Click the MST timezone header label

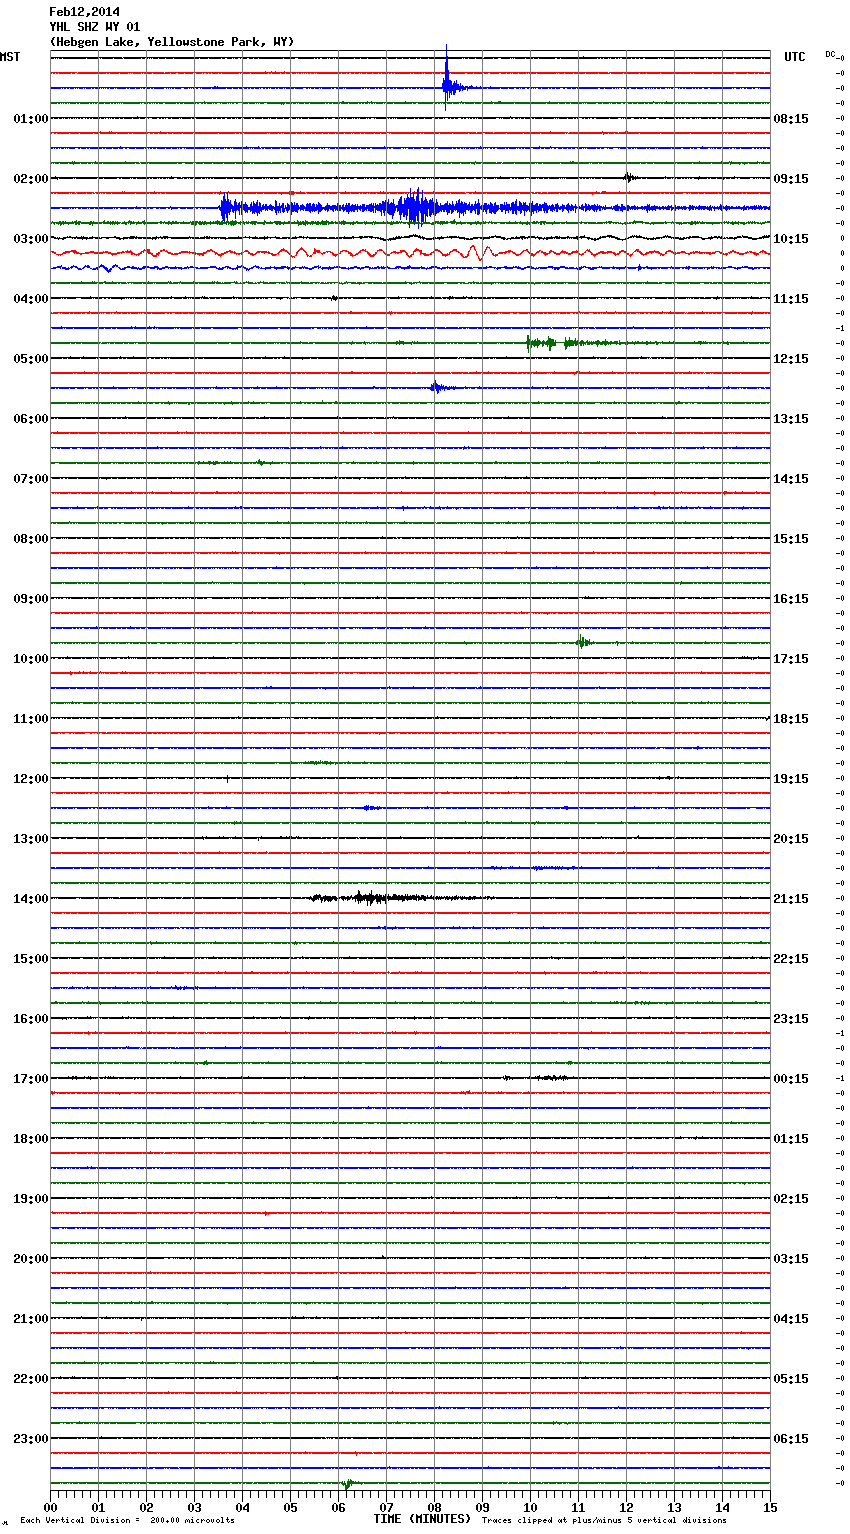pos(10,57)
